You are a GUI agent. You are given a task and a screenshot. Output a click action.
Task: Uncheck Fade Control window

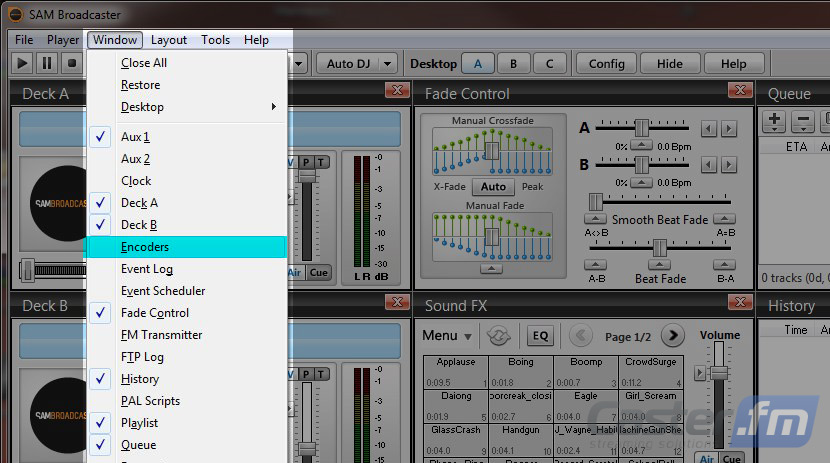coord(100,313)
